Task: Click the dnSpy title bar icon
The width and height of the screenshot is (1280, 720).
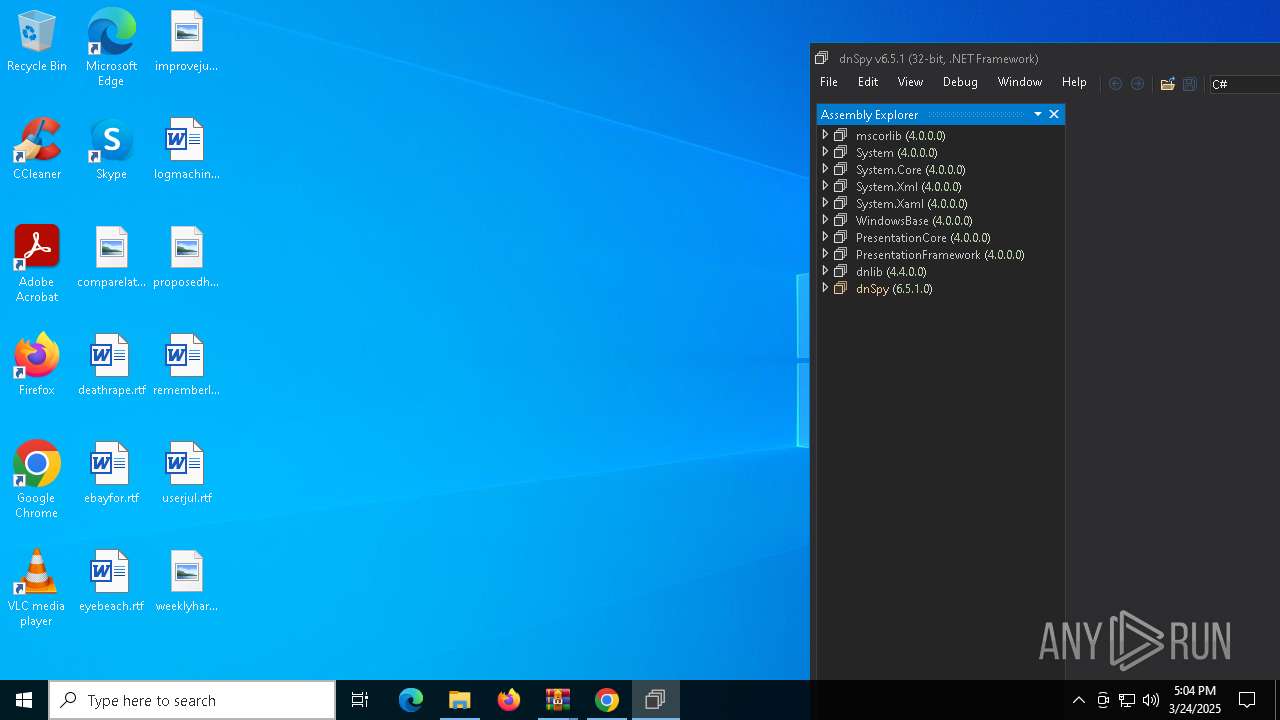Action: pos(822,58)
